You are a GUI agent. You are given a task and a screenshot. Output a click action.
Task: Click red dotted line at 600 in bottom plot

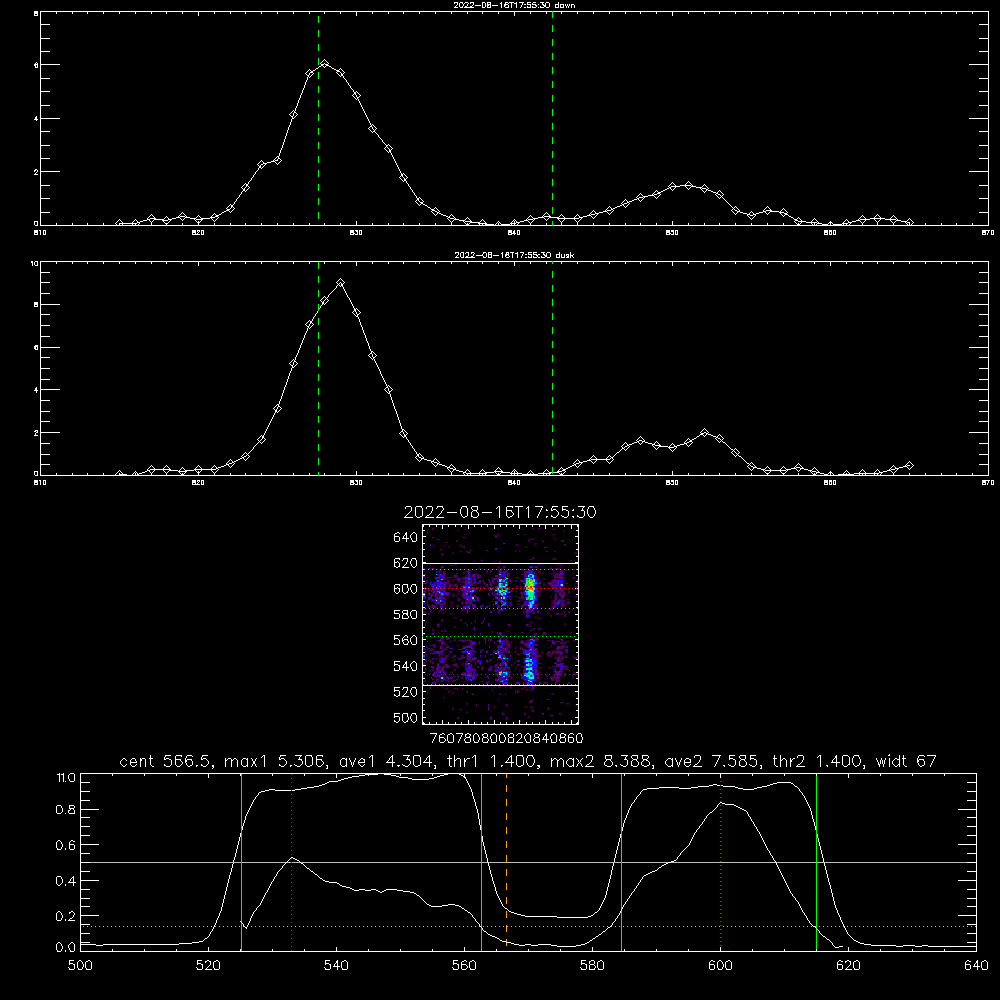pos(721,861)
